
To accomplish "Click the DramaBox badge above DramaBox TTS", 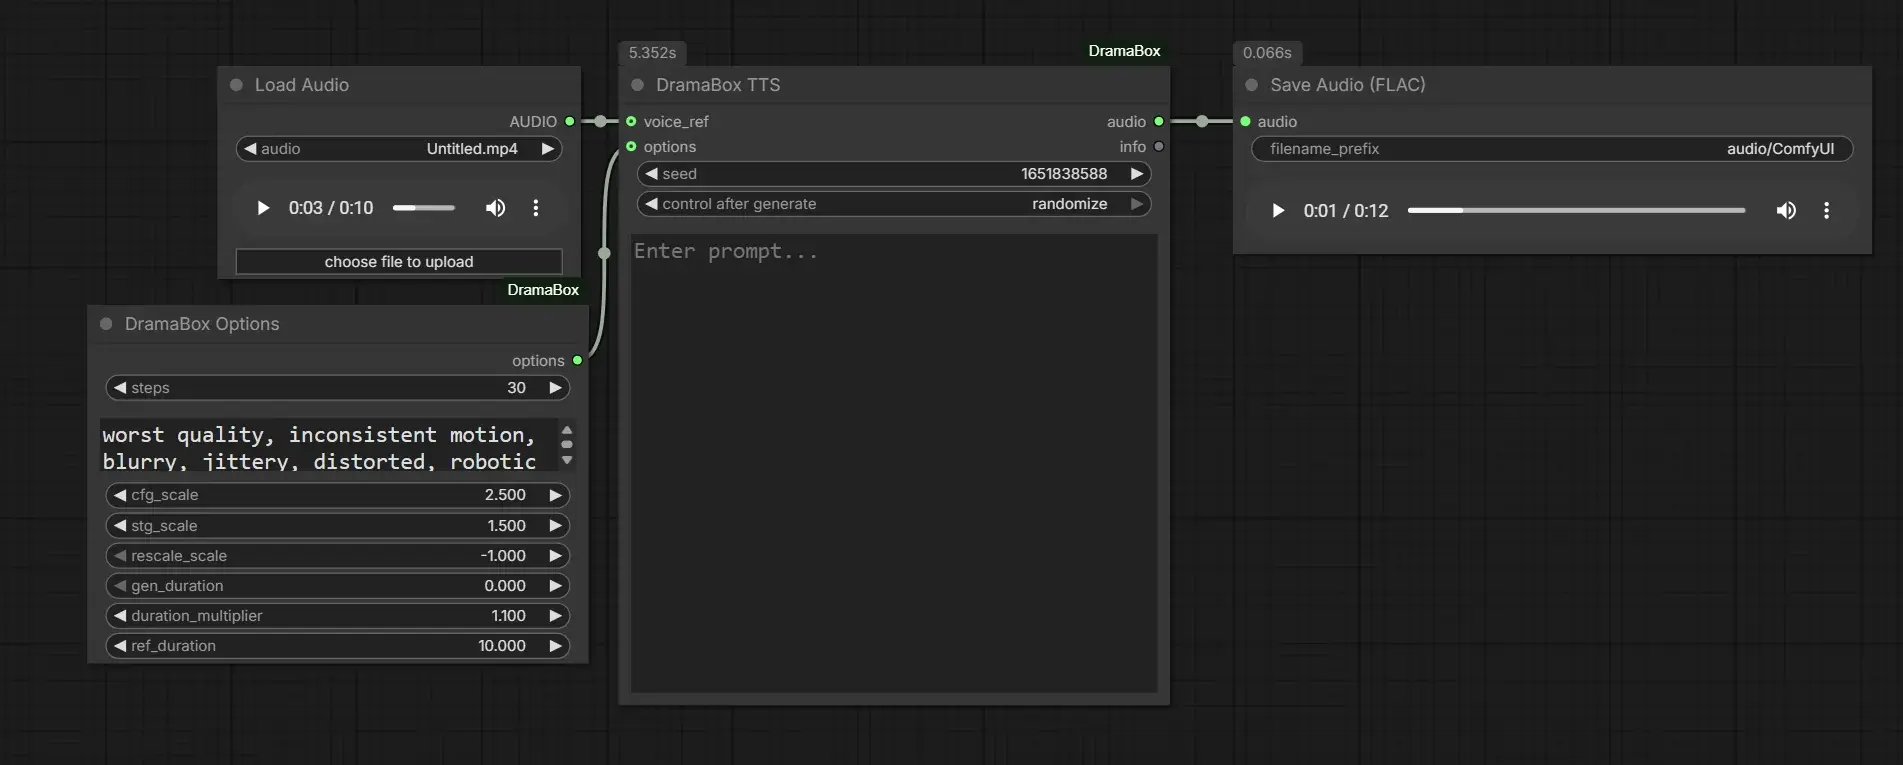I will click(x=1124, y=51).
